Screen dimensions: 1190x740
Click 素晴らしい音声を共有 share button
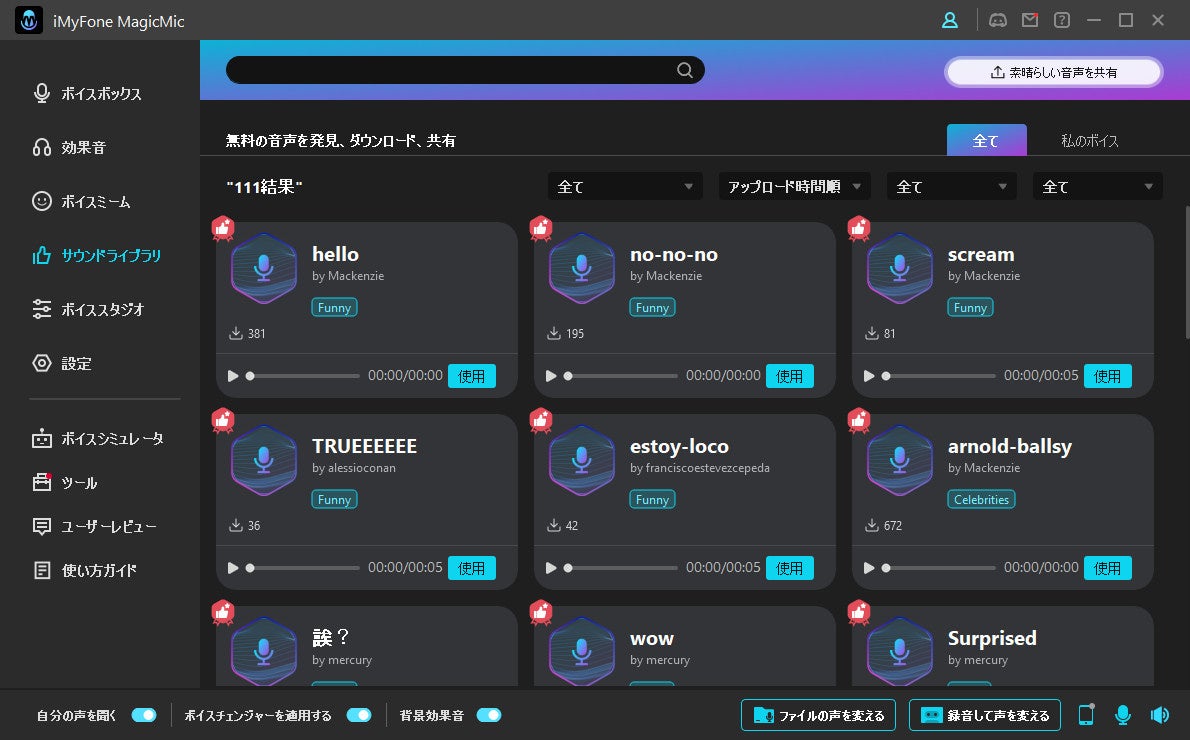[1053, 72]
